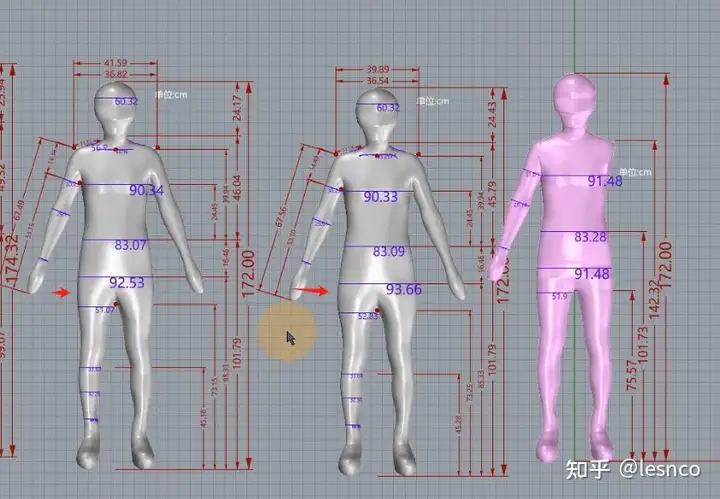Click the 60.32 head value on middle mannequin

[x=388, y=108]
